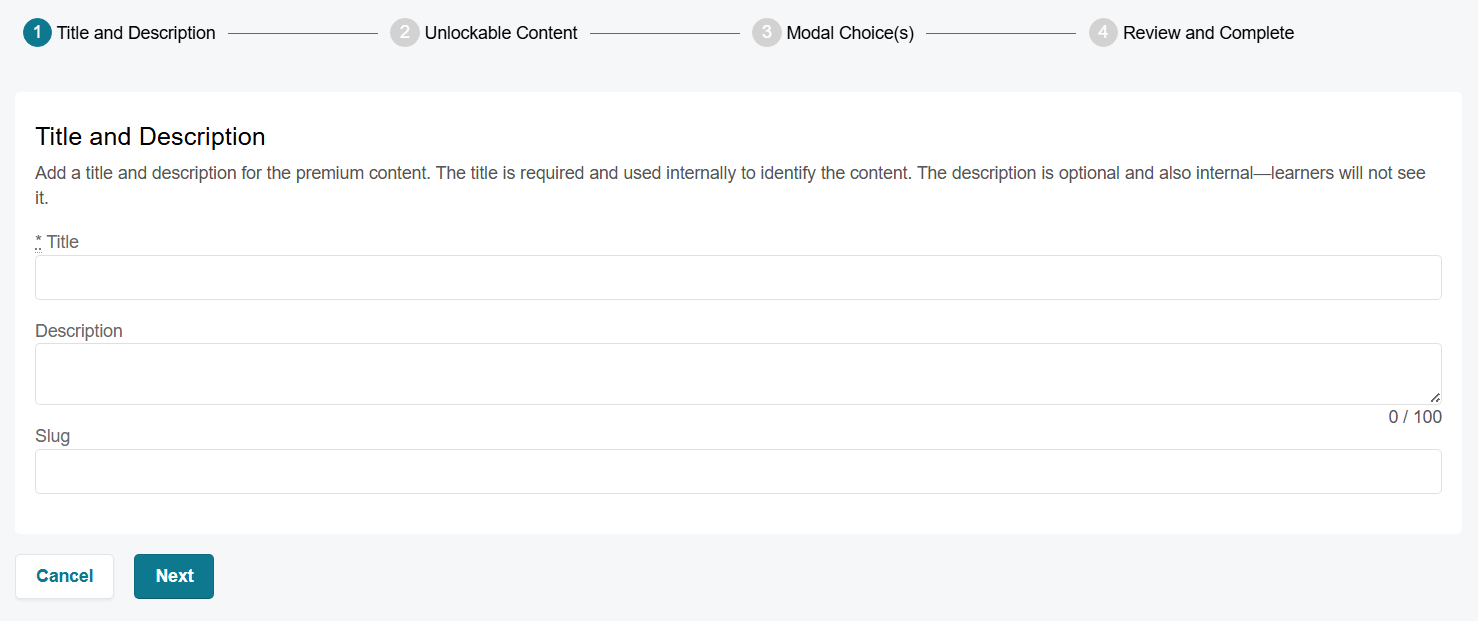Go to the 'Unlockable Content' step label
The image size is (1478, 621).
[x=501, y=33]
